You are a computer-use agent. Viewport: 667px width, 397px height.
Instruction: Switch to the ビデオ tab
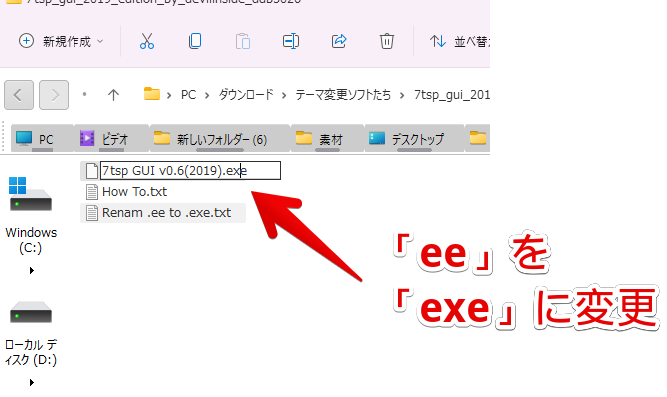tap(112, 139)
